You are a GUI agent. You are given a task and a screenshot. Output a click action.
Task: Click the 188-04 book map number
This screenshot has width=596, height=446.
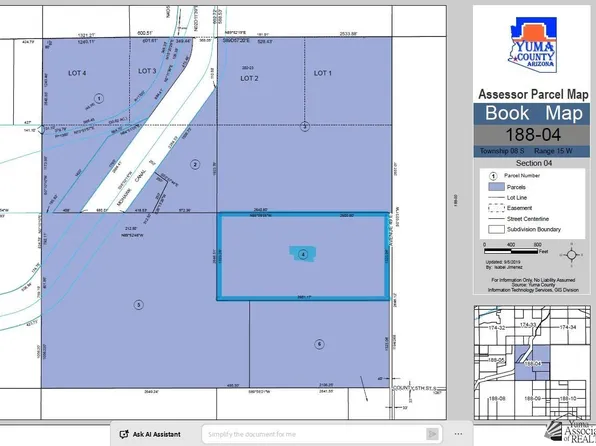tap(533, 135)
